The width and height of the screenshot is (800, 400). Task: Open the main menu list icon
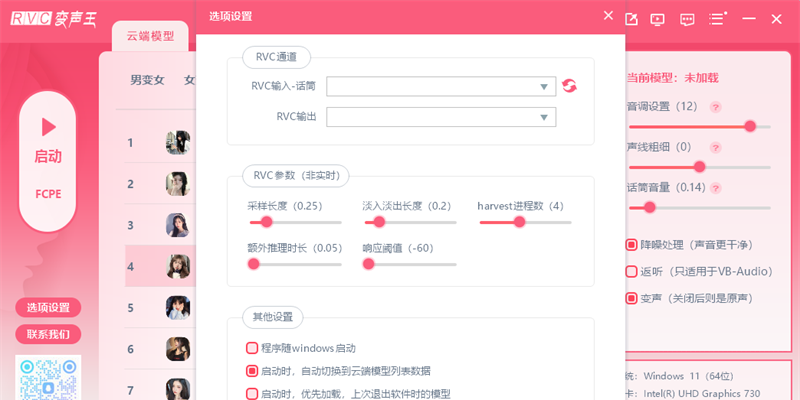717,18
